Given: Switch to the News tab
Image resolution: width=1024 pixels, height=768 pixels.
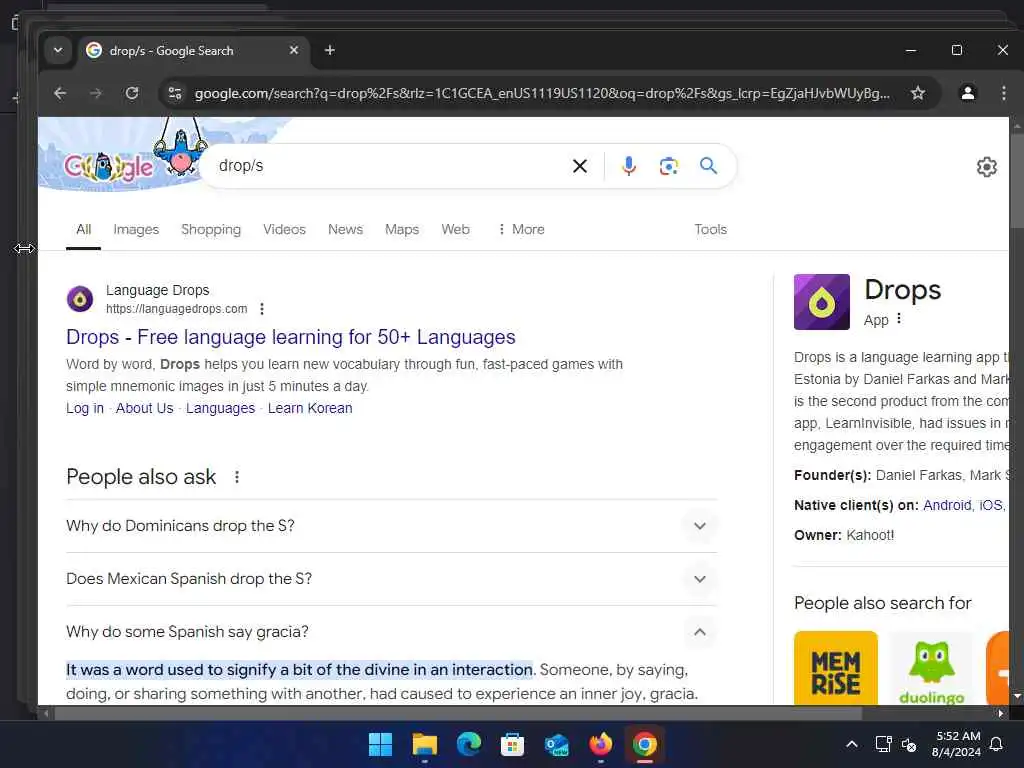Looking at the screenshot, I should coord(345,229).
